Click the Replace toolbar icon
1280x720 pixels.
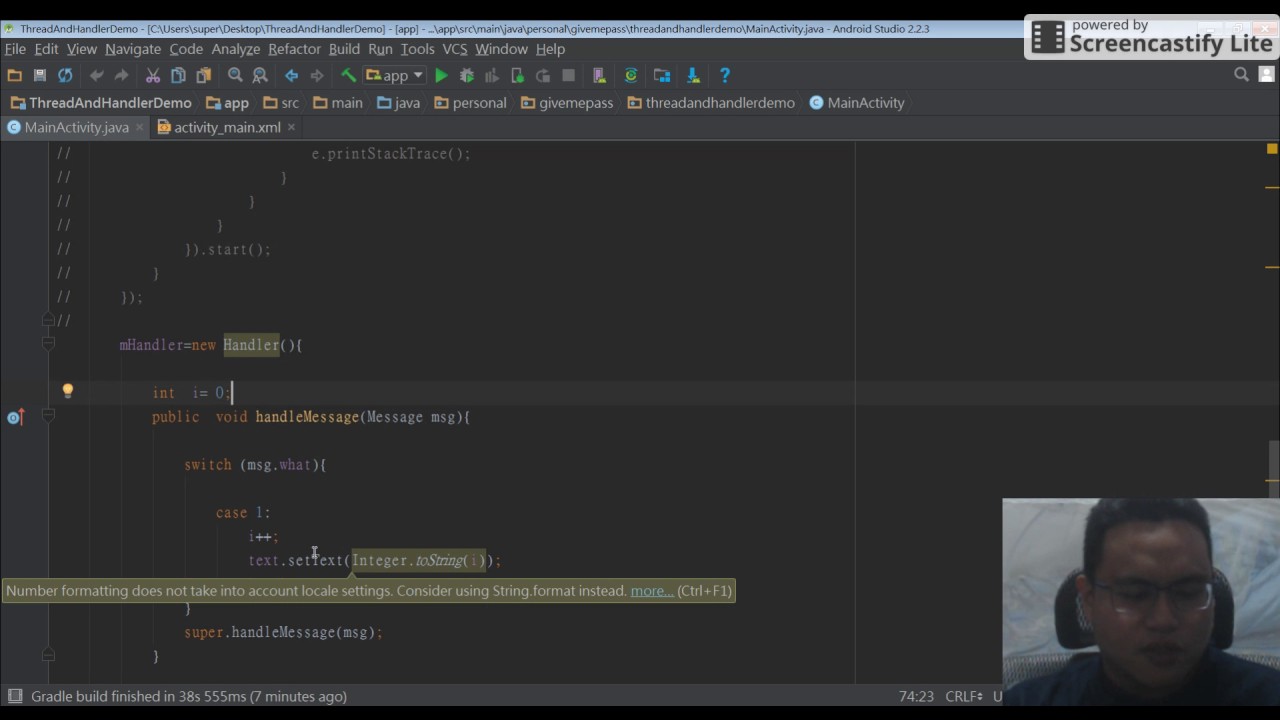[x=260, y=75]
